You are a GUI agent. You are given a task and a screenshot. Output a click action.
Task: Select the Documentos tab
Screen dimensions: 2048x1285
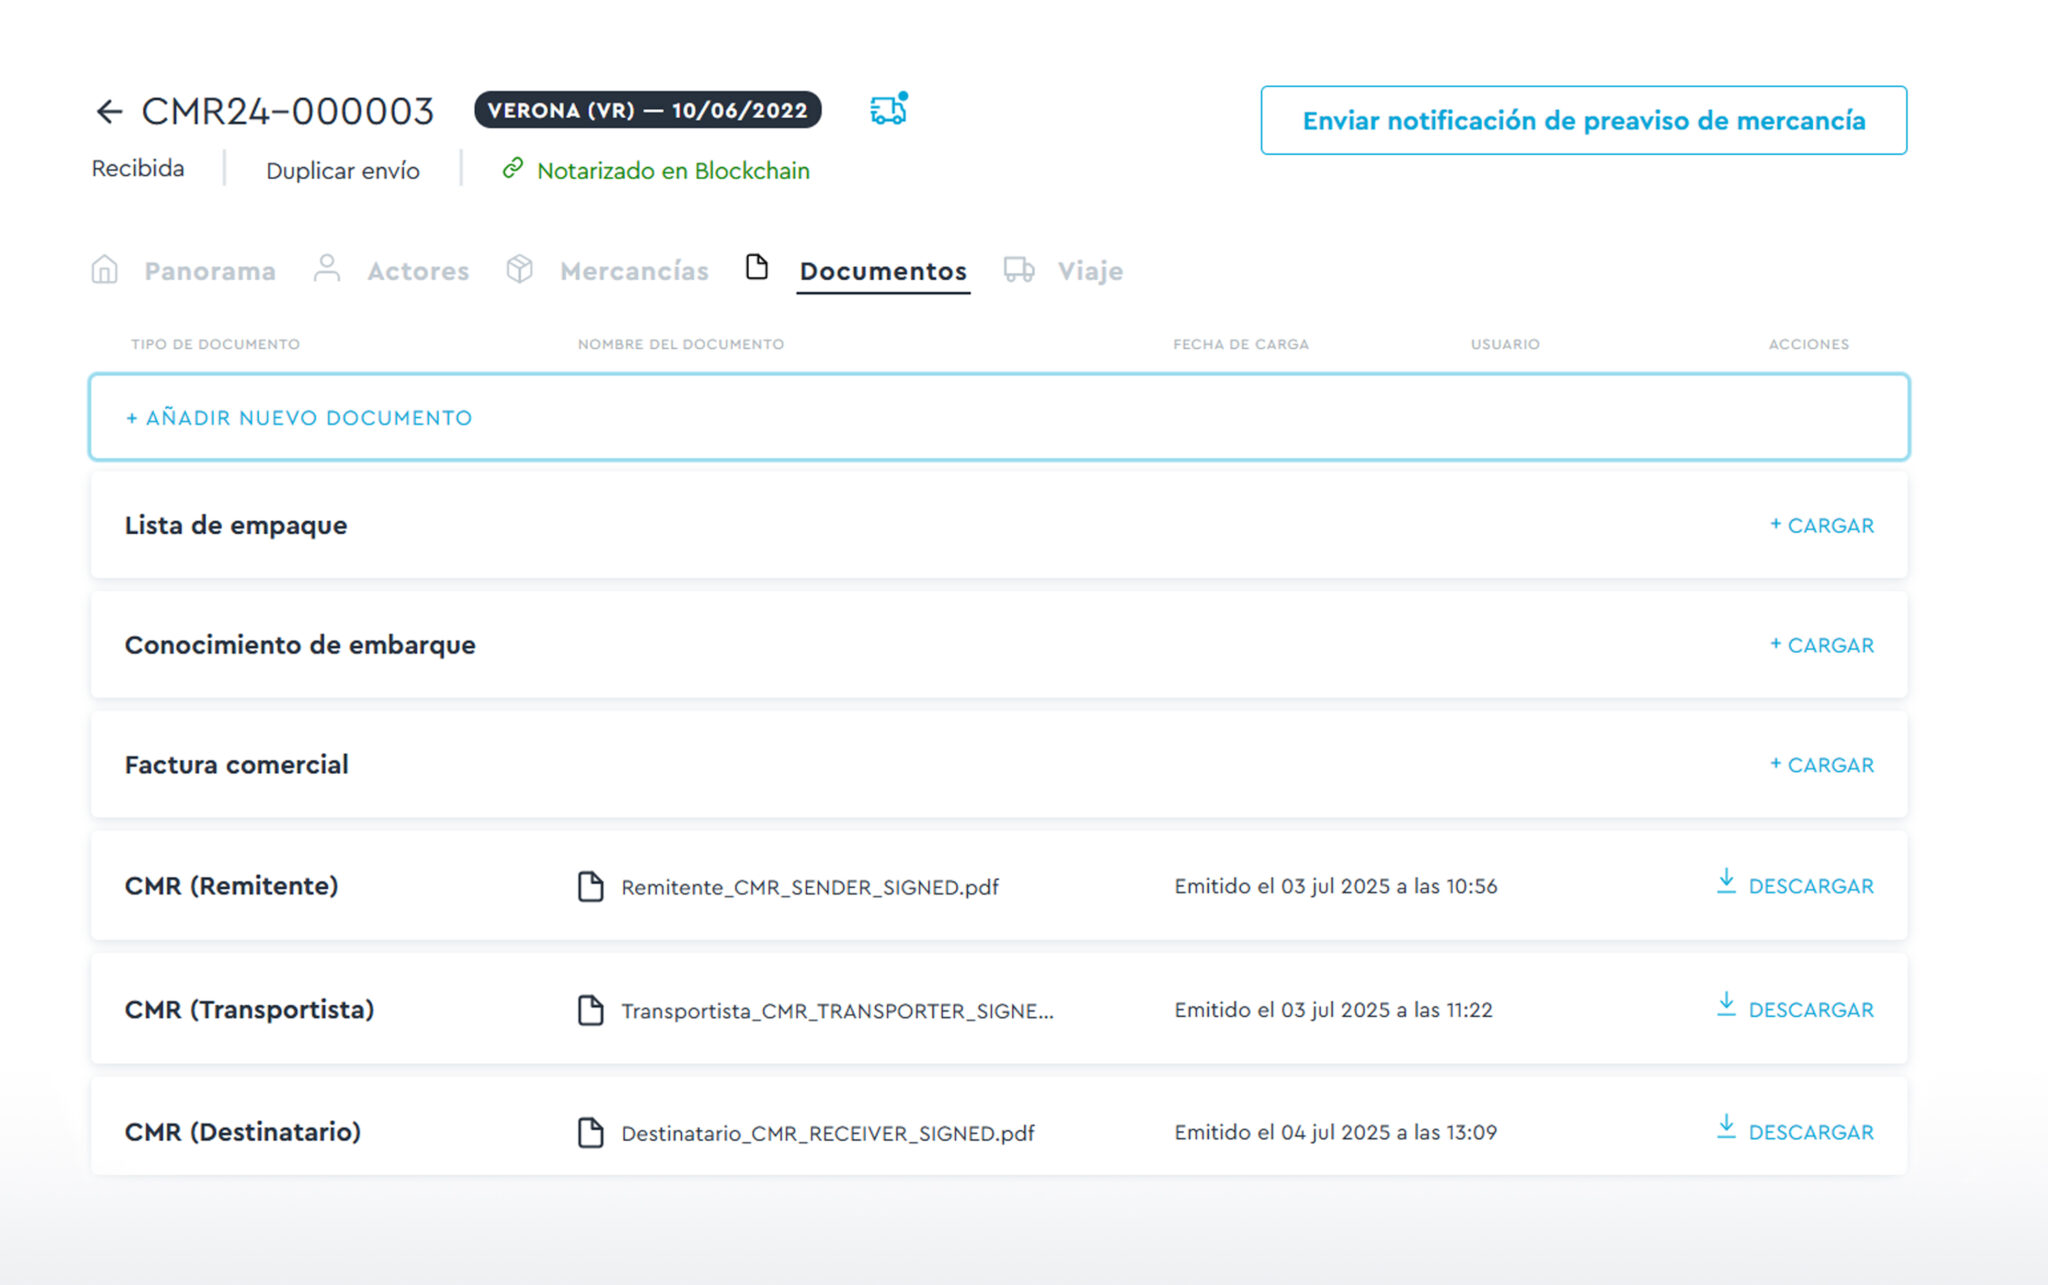pos(882,271)
